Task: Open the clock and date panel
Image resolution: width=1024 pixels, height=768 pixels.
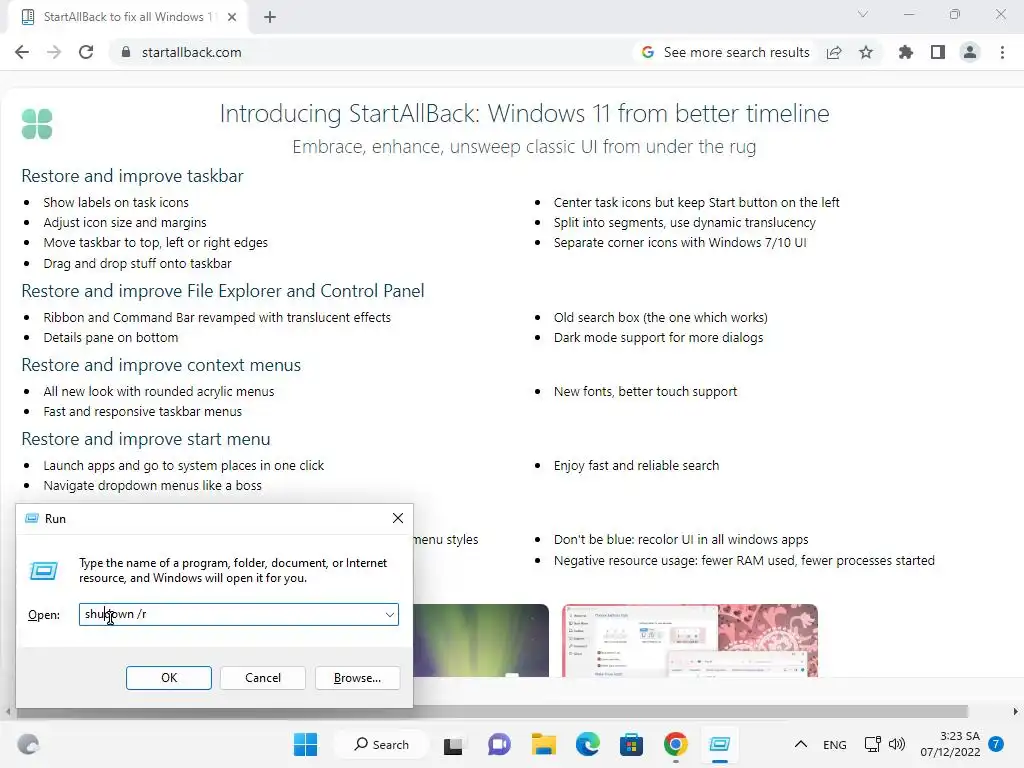Action: click(x=950, y=744)
